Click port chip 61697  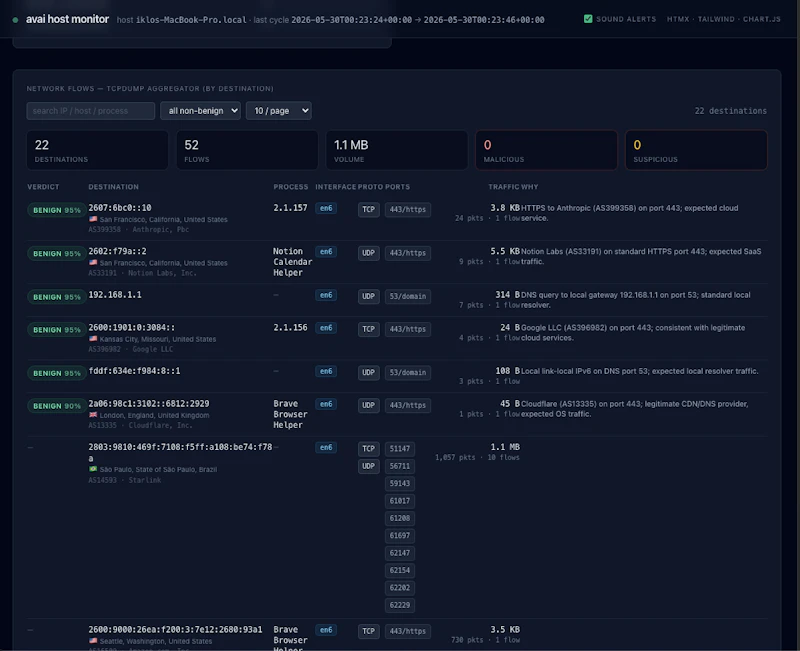399,536
